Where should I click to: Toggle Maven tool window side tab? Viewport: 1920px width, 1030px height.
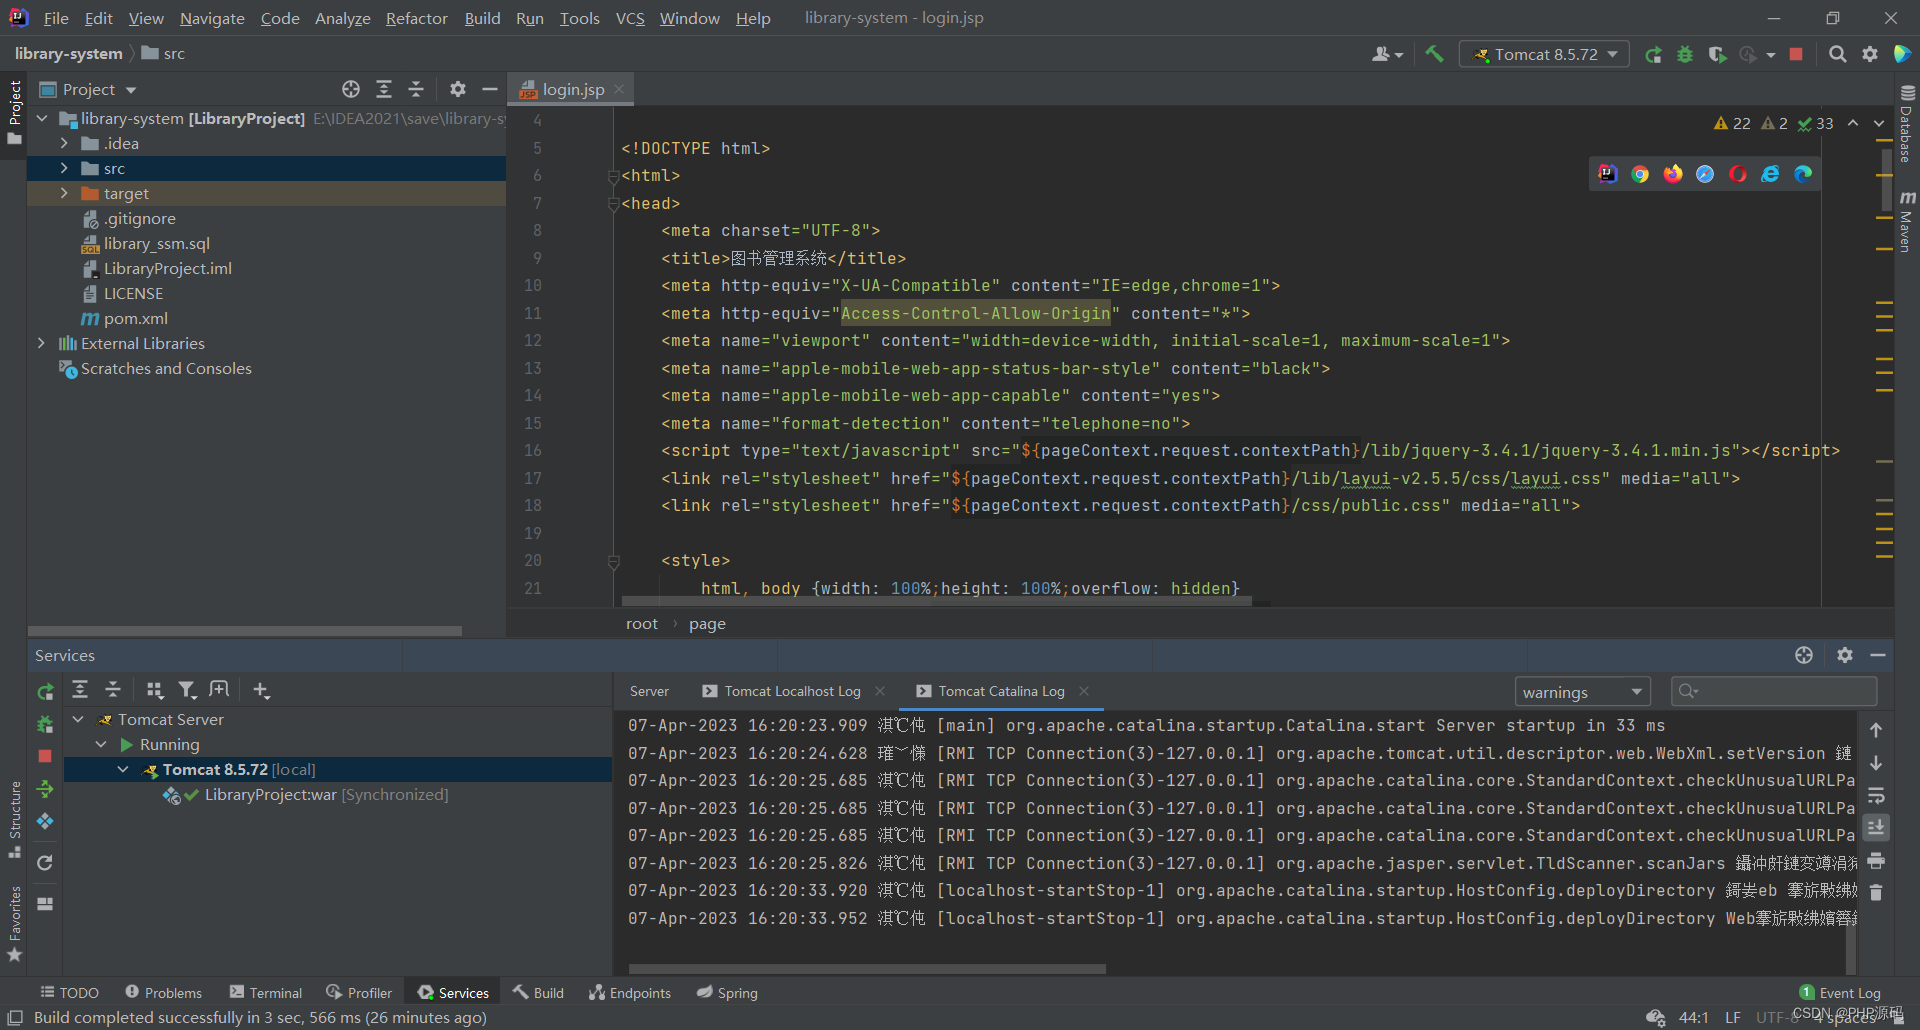click(x=1906, y=222)
